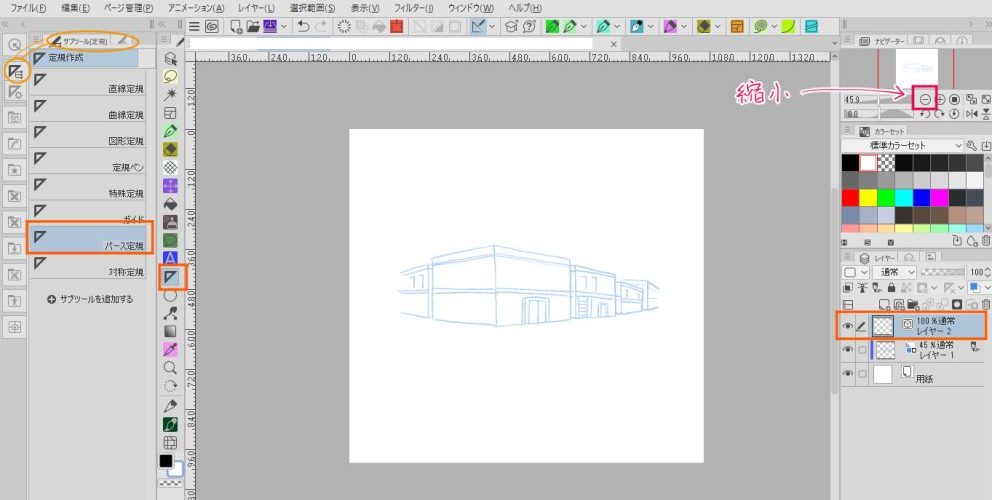Hide レイヤー 2 with its eye icon

point(848,325)
